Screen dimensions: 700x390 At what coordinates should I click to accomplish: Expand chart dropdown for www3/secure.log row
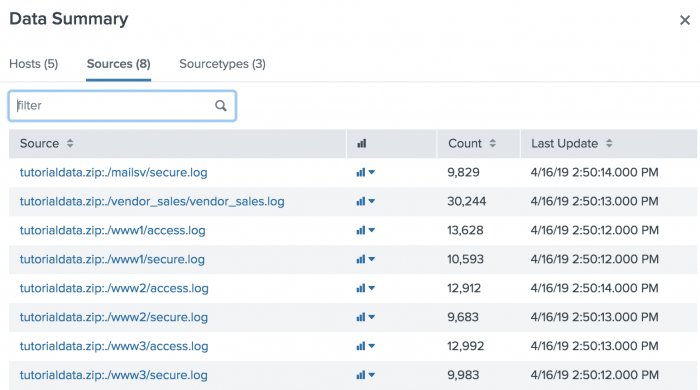click(366, 375)
